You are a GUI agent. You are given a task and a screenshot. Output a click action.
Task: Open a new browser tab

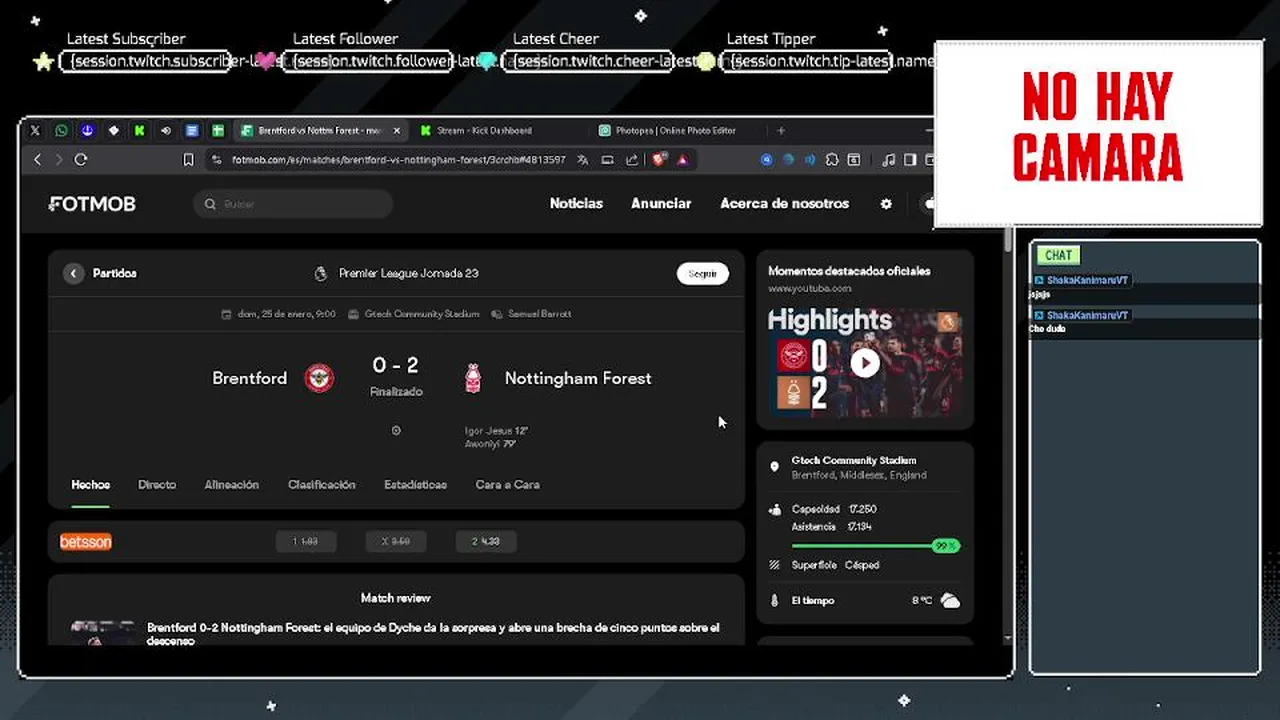pyautogui.click(x=781, y=130)
